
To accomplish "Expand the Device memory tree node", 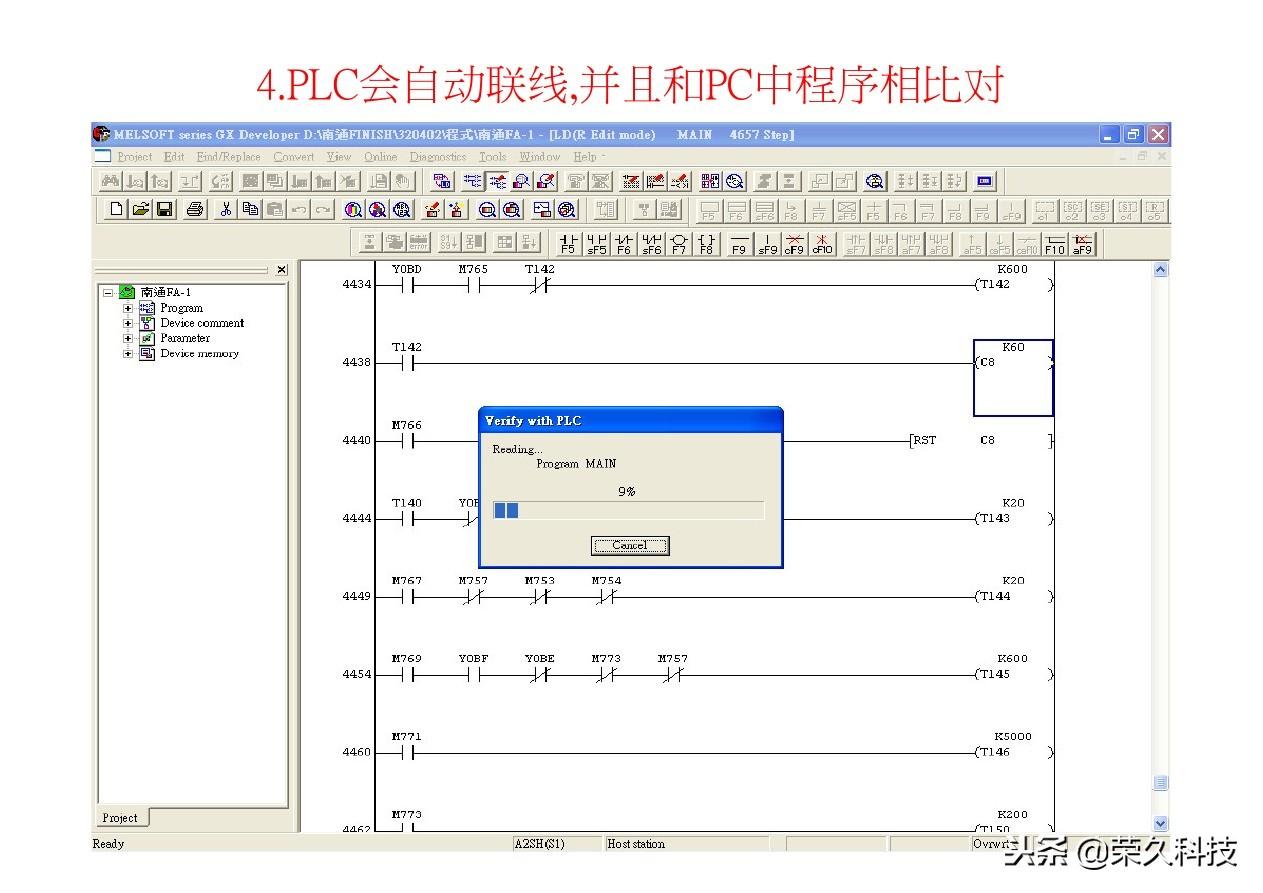I will (x=128, y=353).
